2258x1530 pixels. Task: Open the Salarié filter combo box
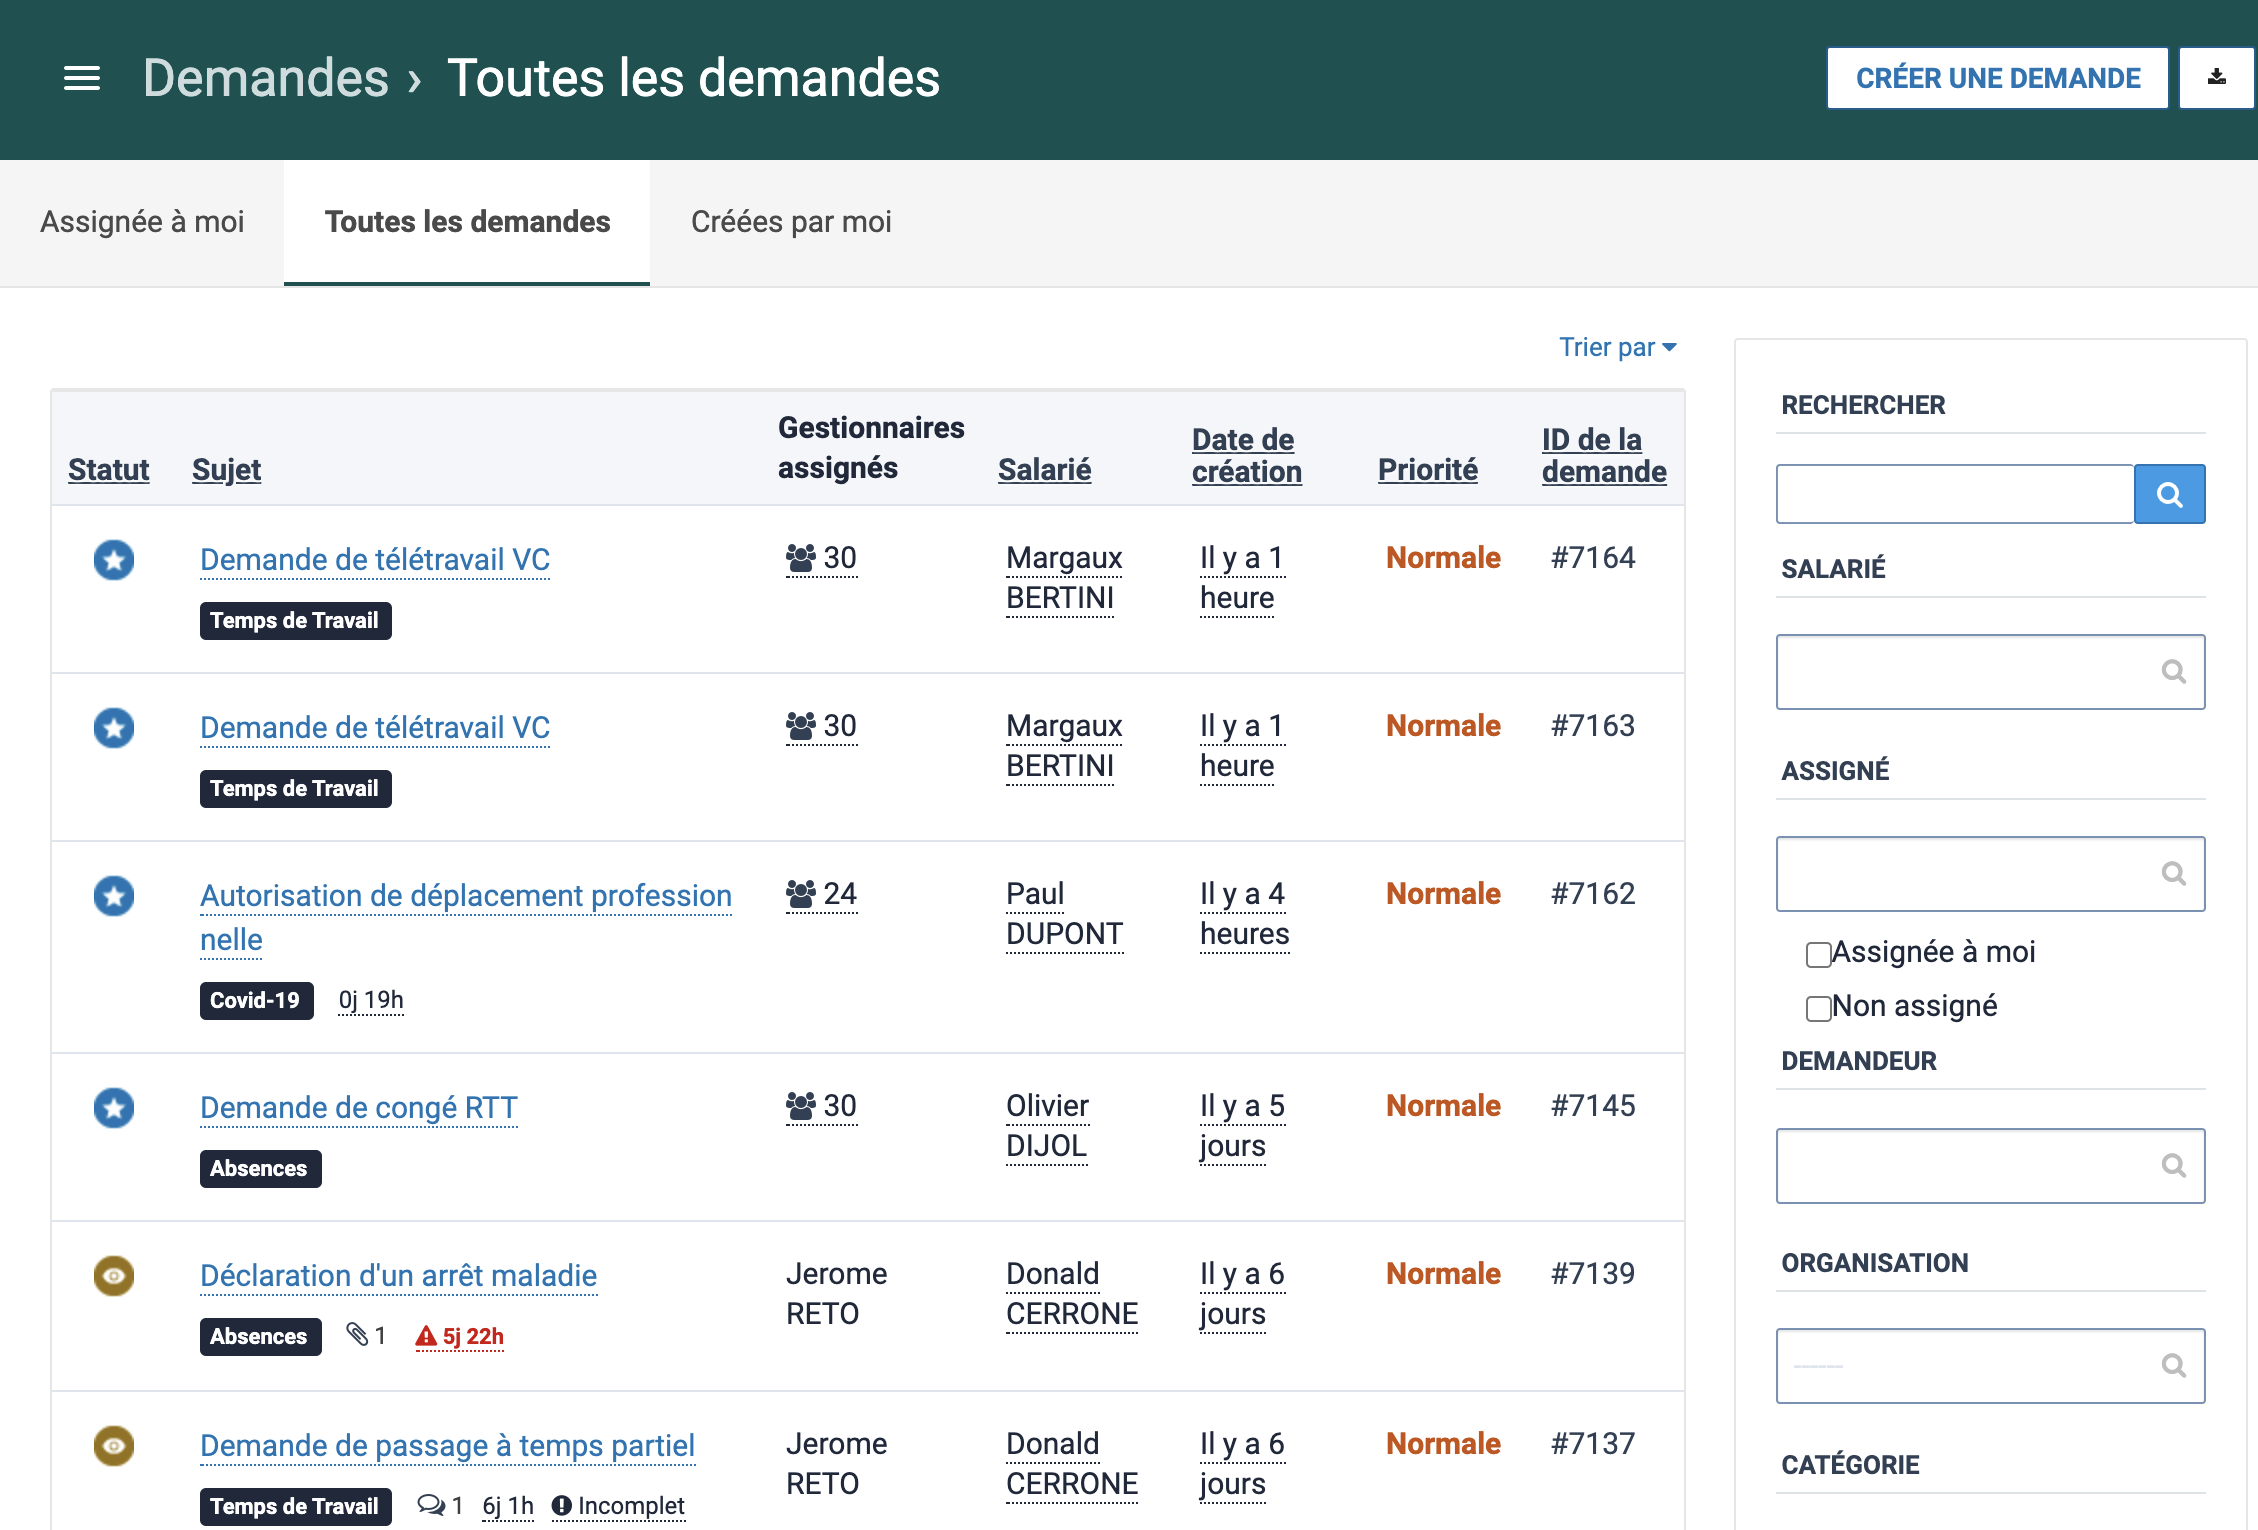[x=1990, y=672]
